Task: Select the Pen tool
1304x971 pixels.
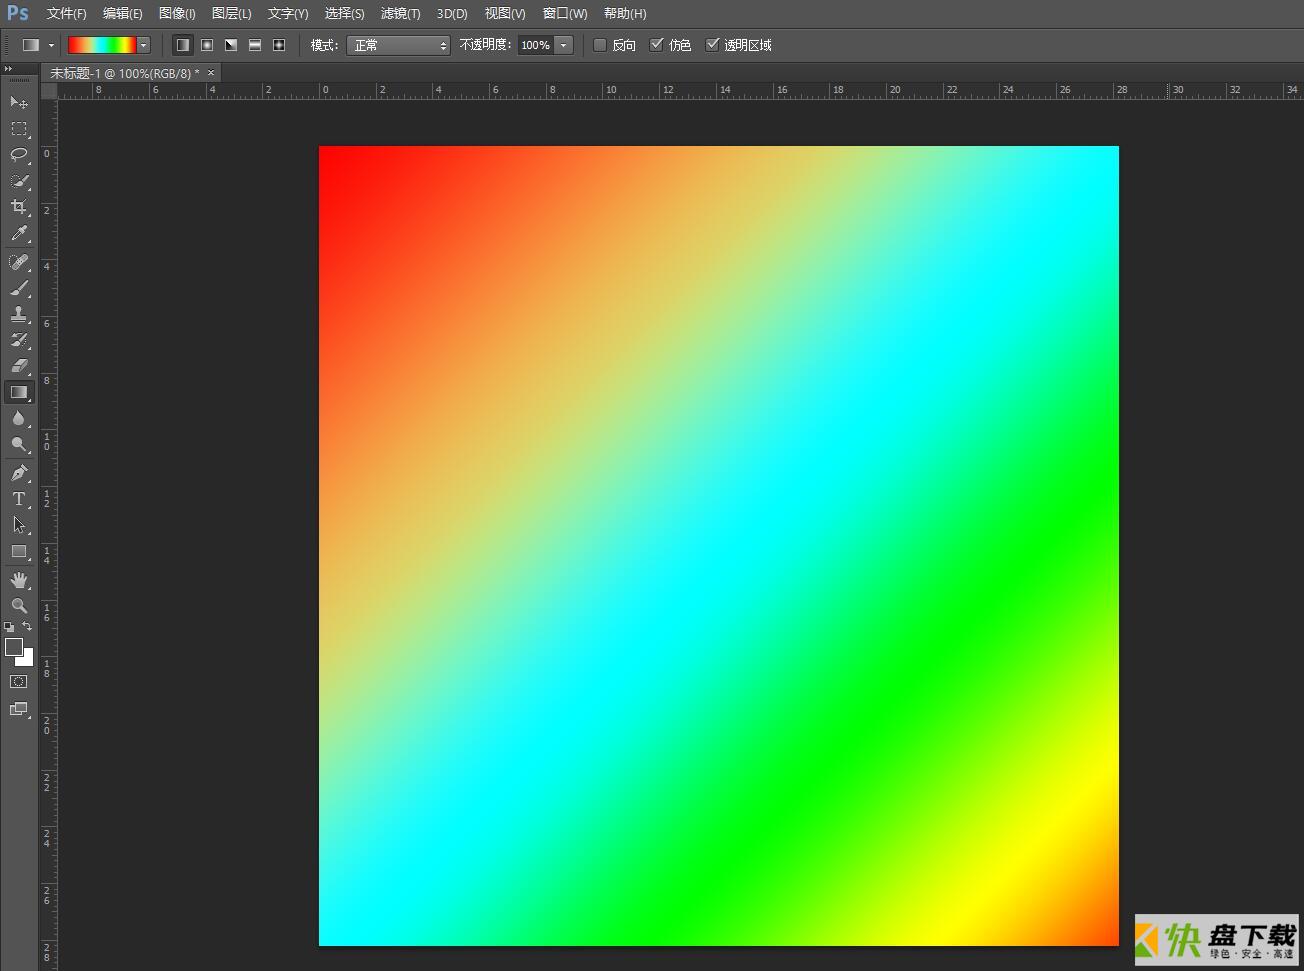Action: click(x=19, y=473)
